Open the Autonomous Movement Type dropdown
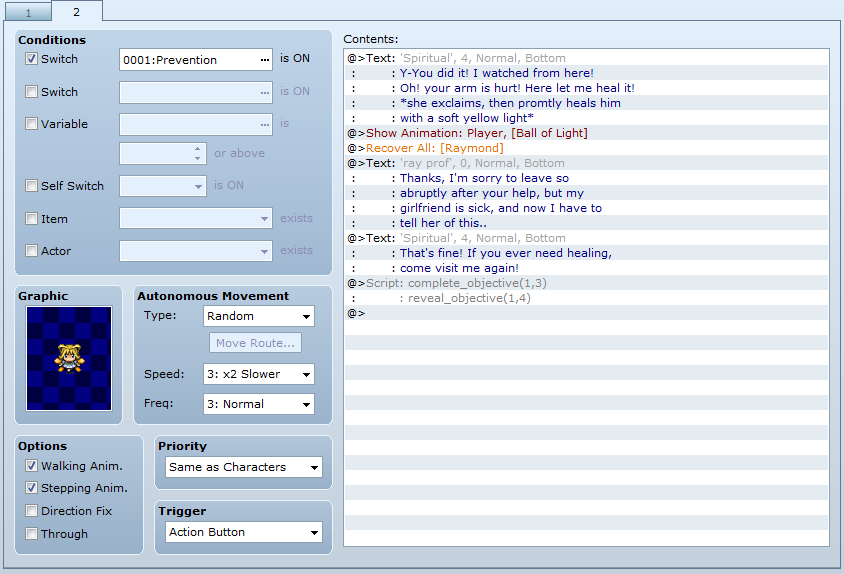Image resolution: width=844 pixels, height=574 pixels. coord(259,316)
